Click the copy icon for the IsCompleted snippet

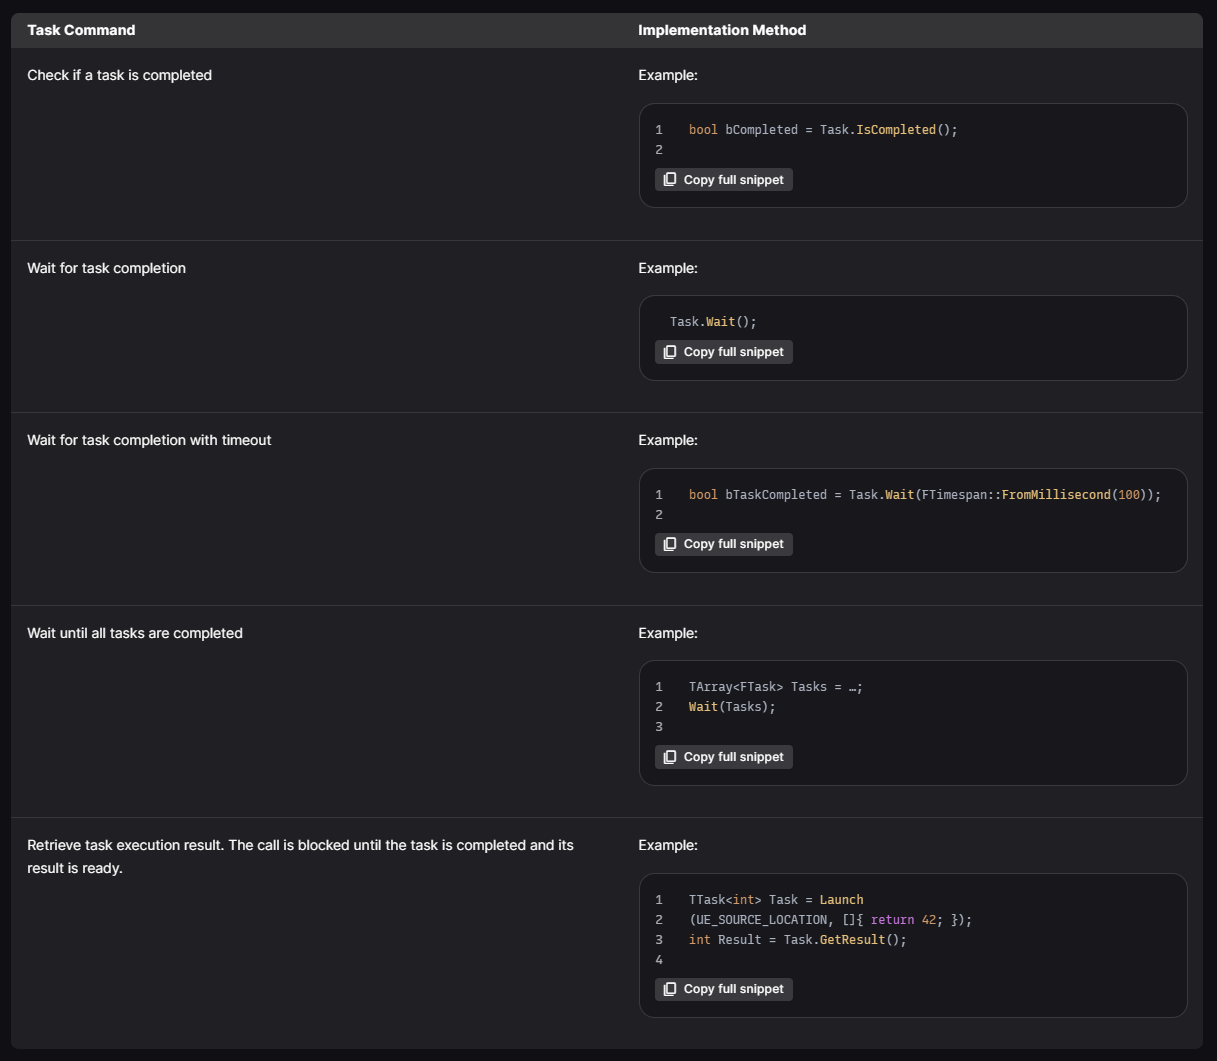[670, 180]
